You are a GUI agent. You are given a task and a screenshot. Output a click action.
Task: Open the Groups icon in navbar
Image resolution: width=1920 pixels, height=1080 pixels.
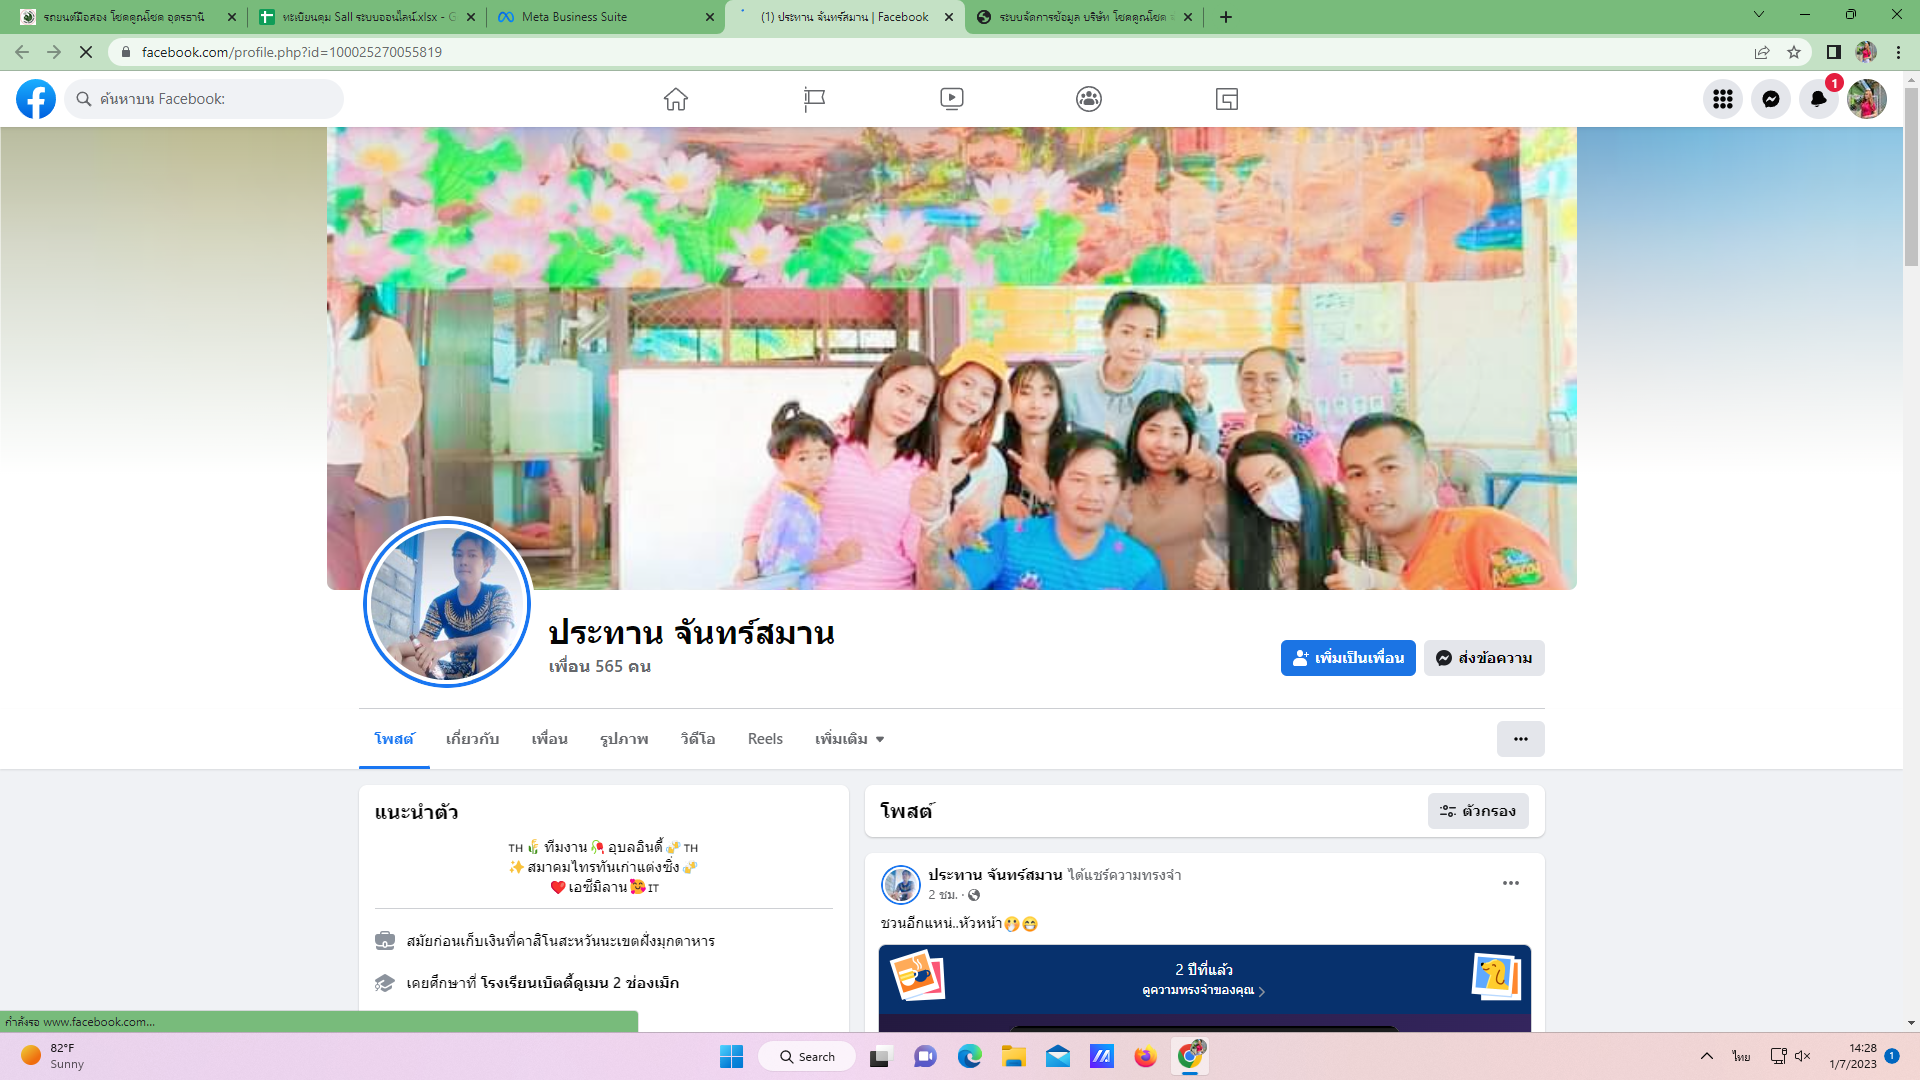pyautogui.click(x=1089, y=99)
